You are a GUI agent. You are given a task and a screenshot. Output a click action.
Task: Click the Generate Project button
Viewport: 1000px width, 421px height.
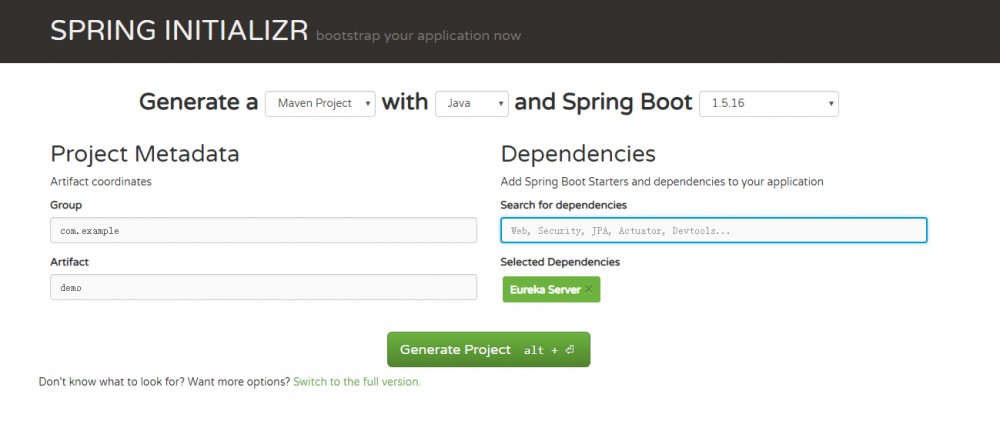coord(488,350)
